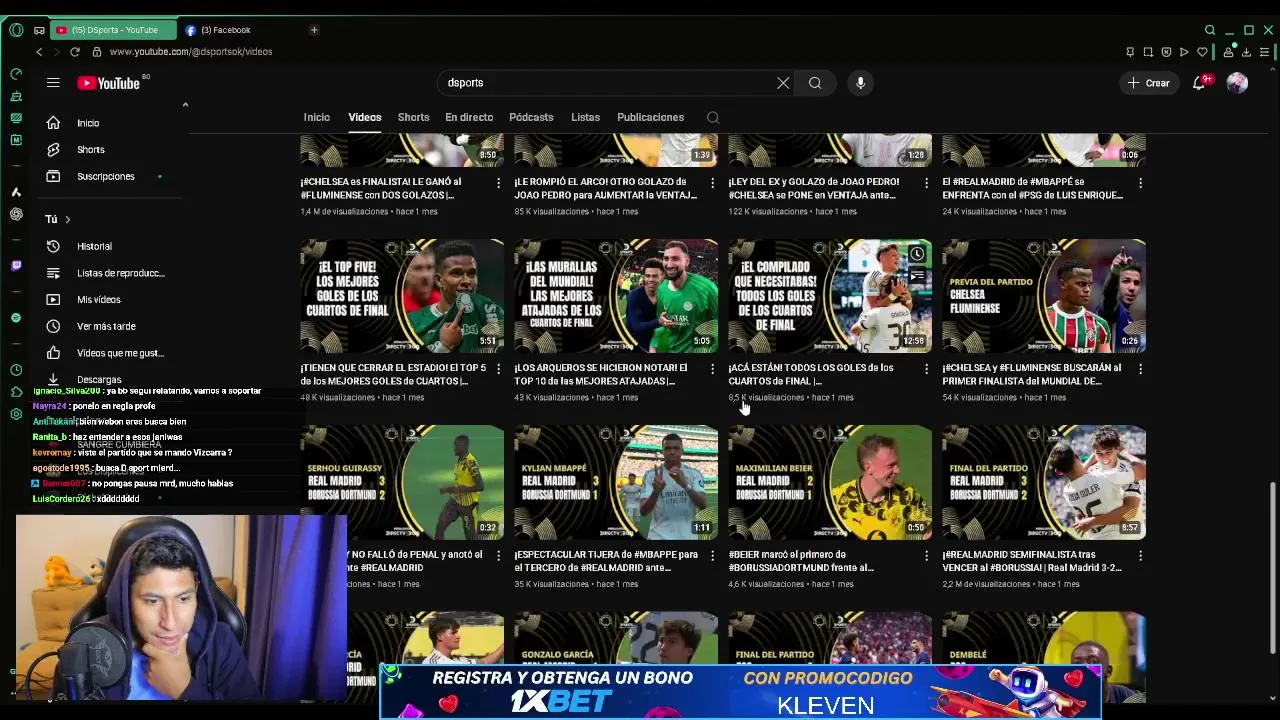
Task: Open options for LOS ARQUEROS SE HICIERON NOTAR video
Action: coord(712,369)
